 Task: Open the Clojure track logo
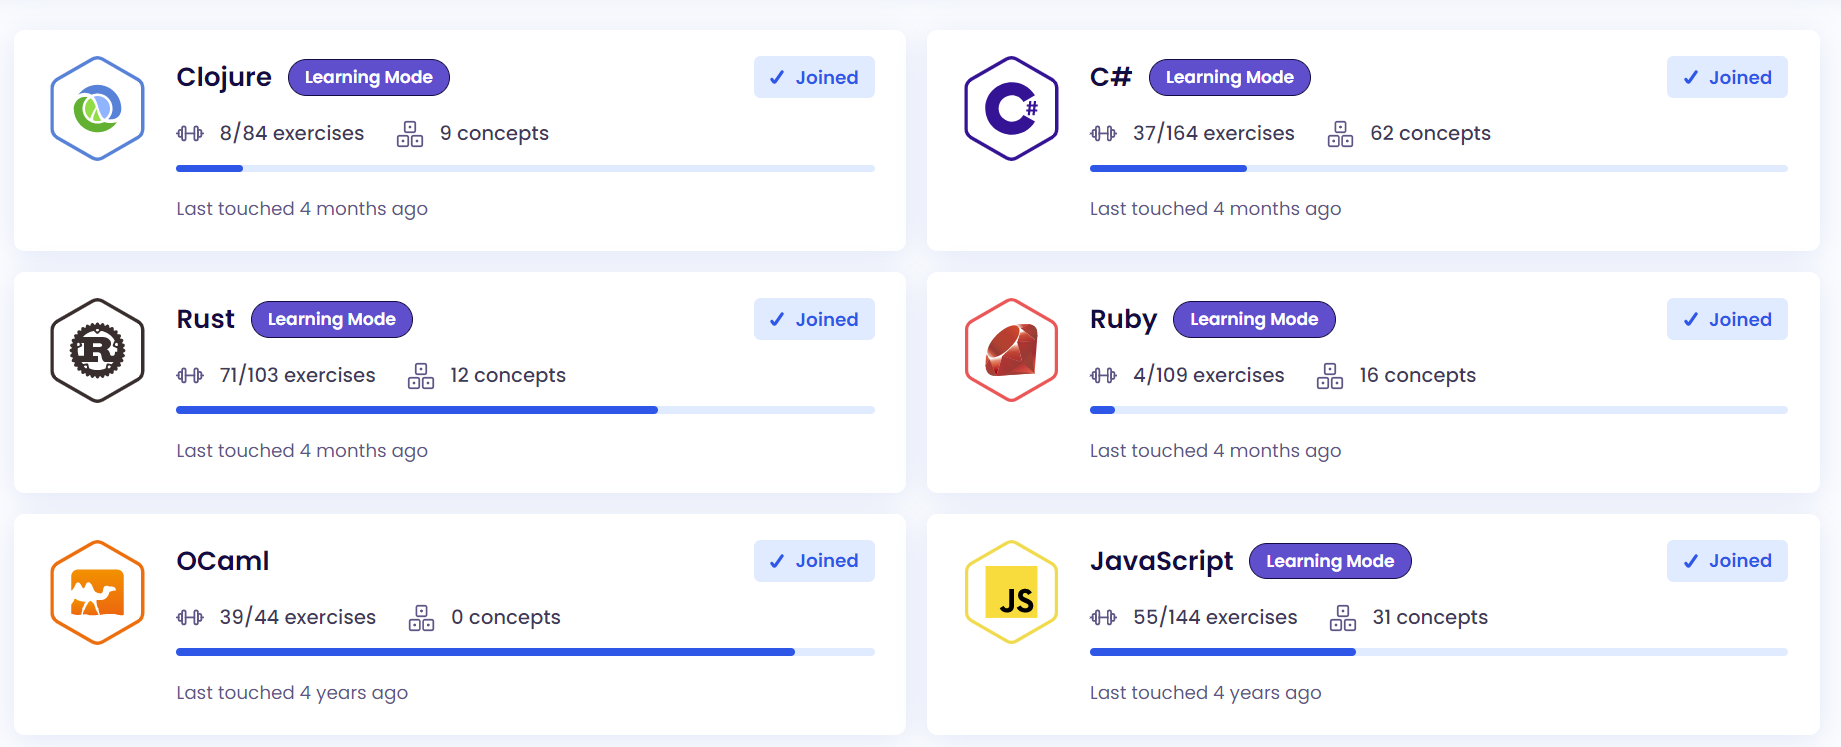[97, 108]
